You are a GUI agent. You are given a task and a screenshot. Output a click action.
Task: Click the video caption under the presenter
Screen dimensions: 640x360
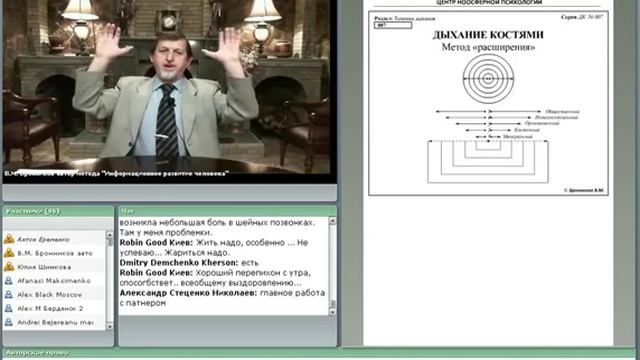(x=117, y=174)
